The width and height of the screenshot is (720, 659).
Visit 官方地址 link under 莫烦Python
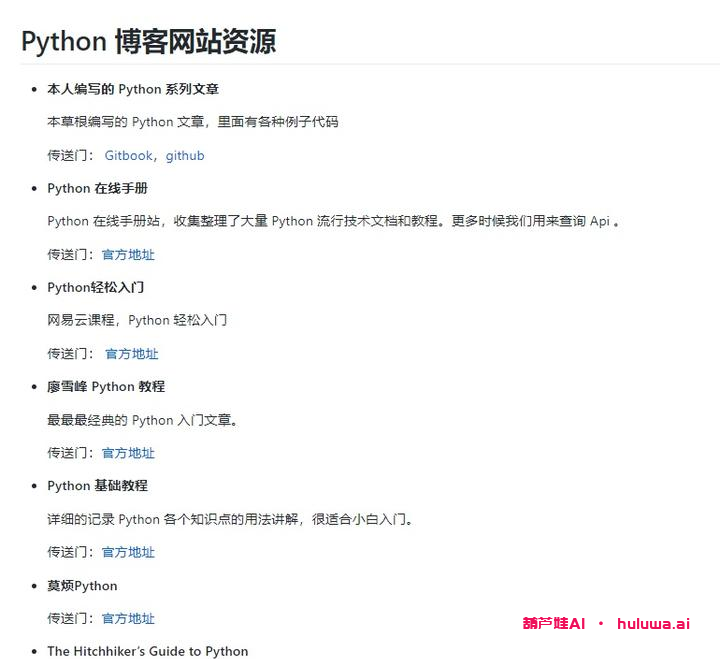coord(128,619)
